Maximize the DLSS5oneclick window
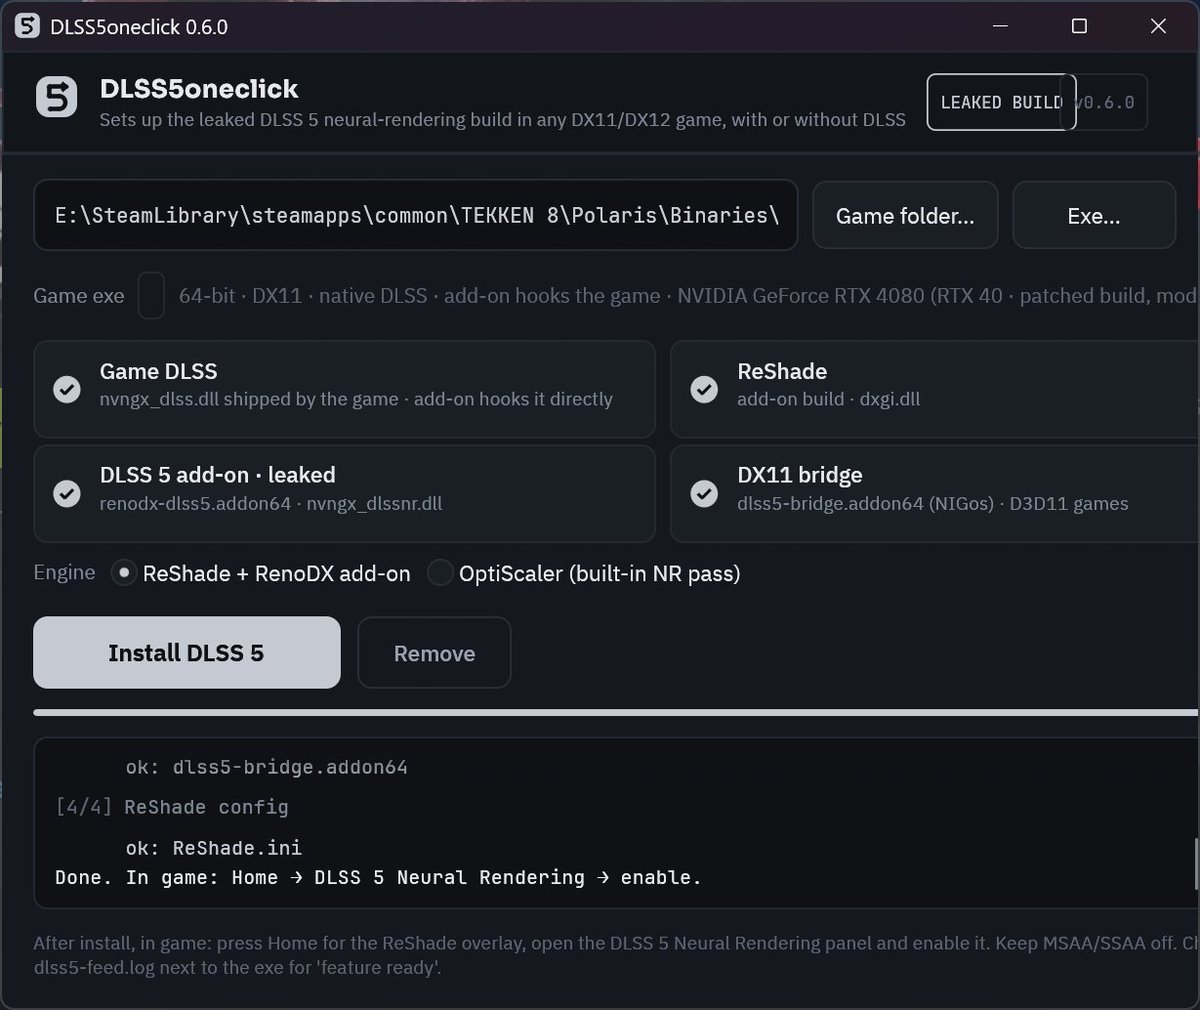Screen dimensions: 1200x1010 (x=1079, y=26)
